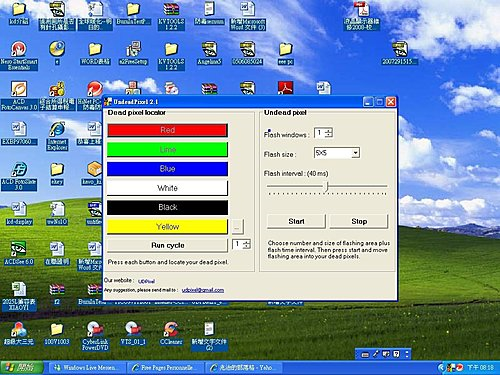Open the ACD FotoCanvas 3.0 shortcut
The image size is (500, 375).
(19, 95)
